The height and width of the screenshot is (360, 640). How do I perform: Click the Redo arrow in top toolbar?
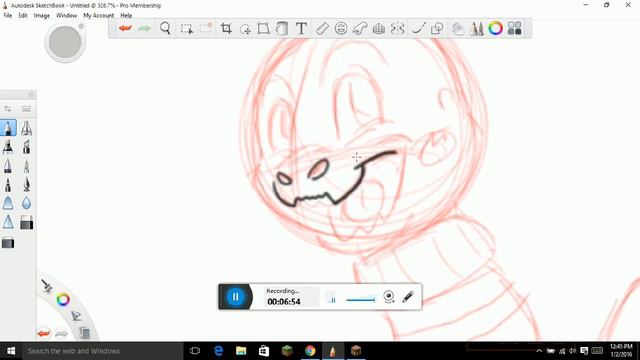point(144,28)
